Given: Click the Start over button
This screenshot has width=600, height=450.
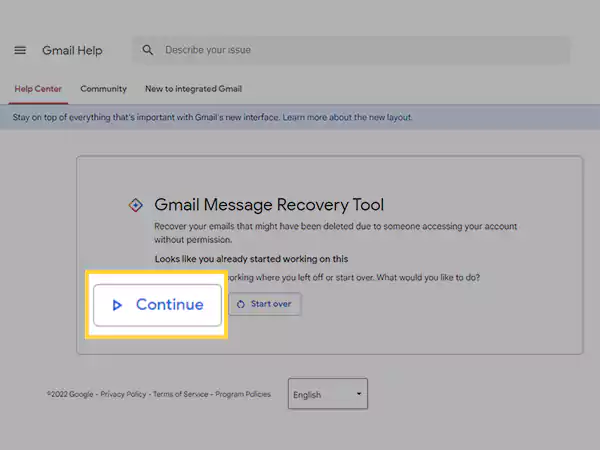Looking at the screenshot, I should [x=265, y=304].
